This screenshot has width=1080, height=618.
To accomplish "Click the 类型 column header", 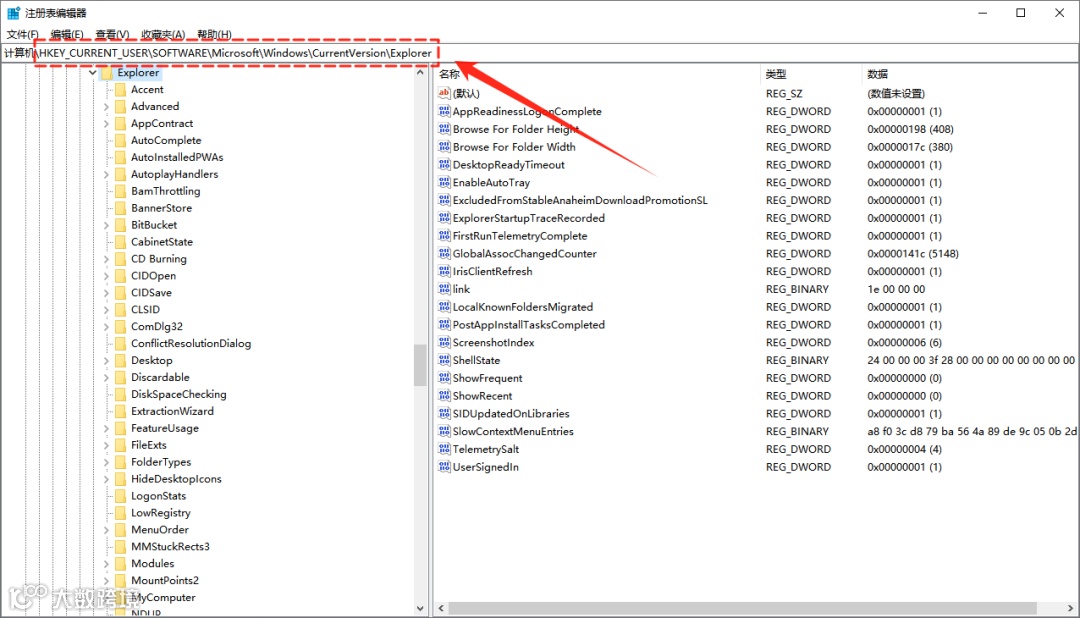I will coord(811,74).
